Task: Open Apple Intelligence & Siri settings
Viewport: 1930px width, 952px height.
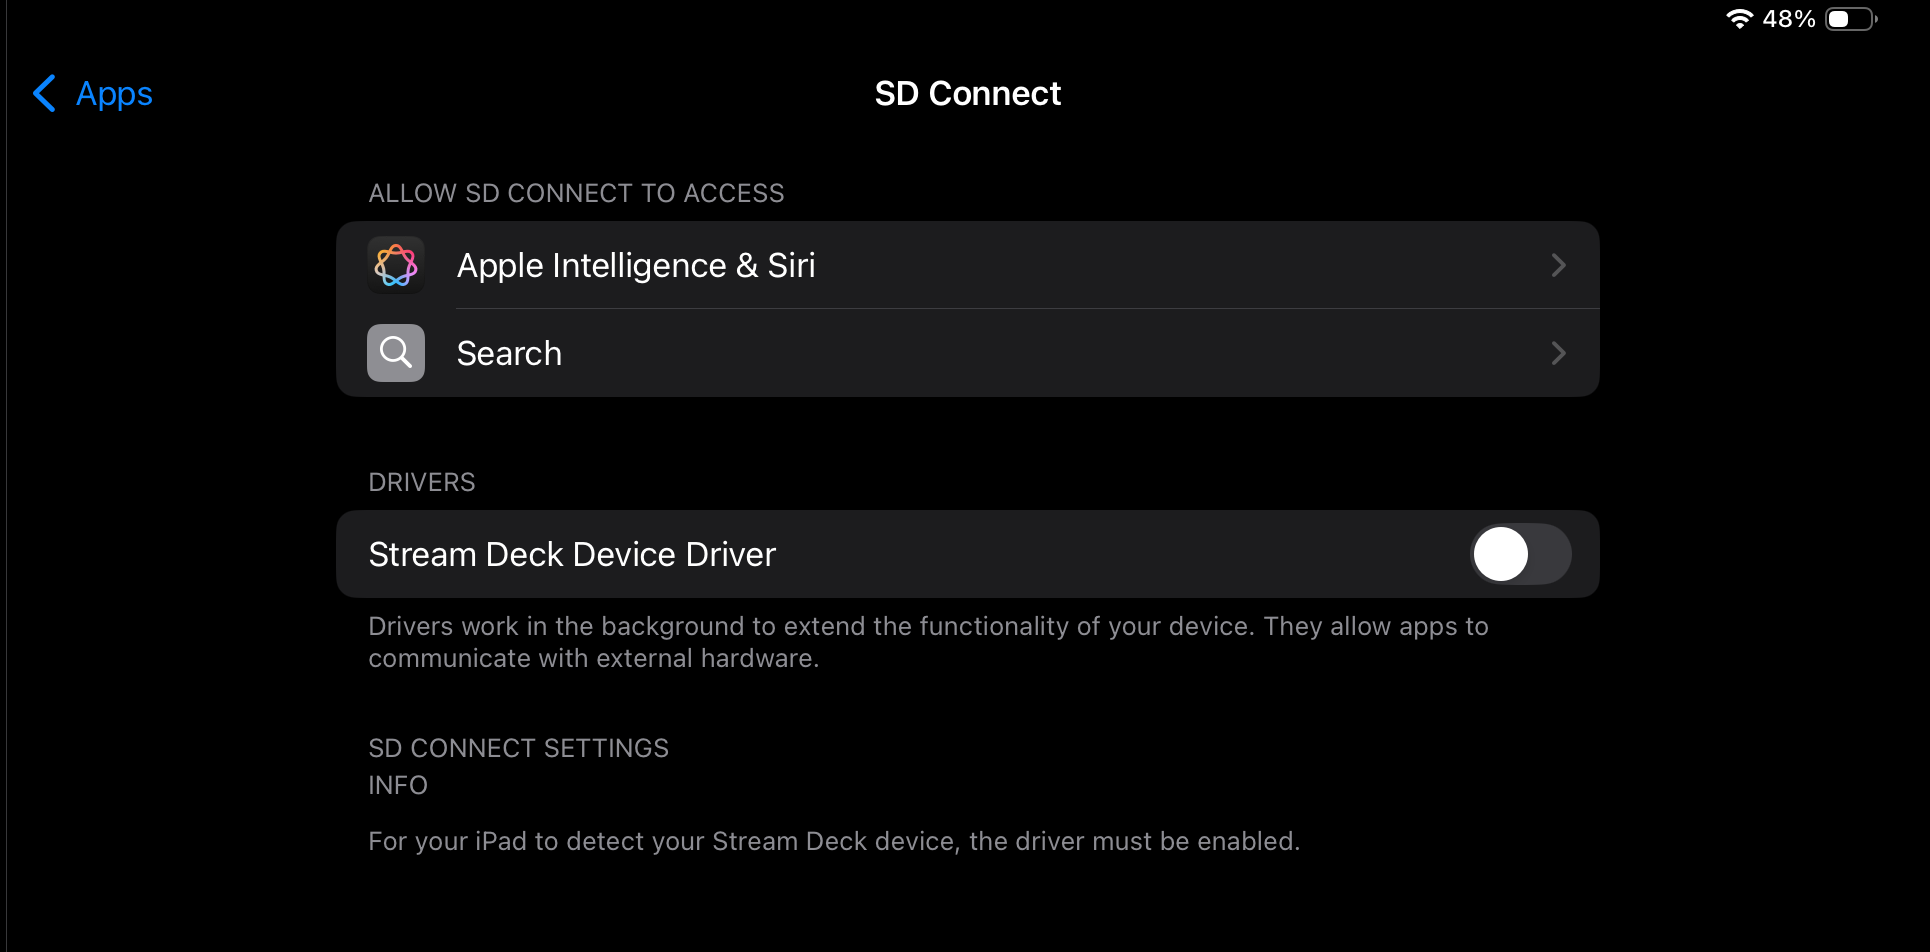Action: tap(967, 265)
